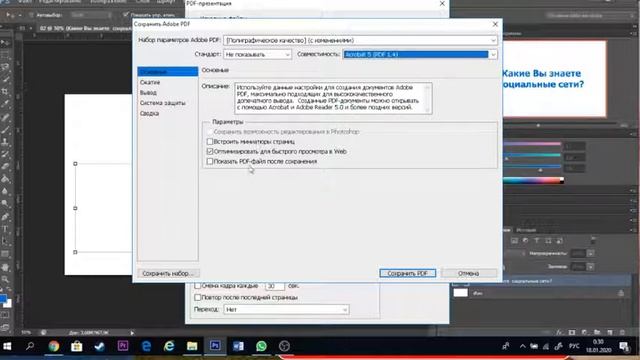This screenshot has width=640, height=360.
Task: Click the seconds input field showing 30
Action: [x=275, y=286]
